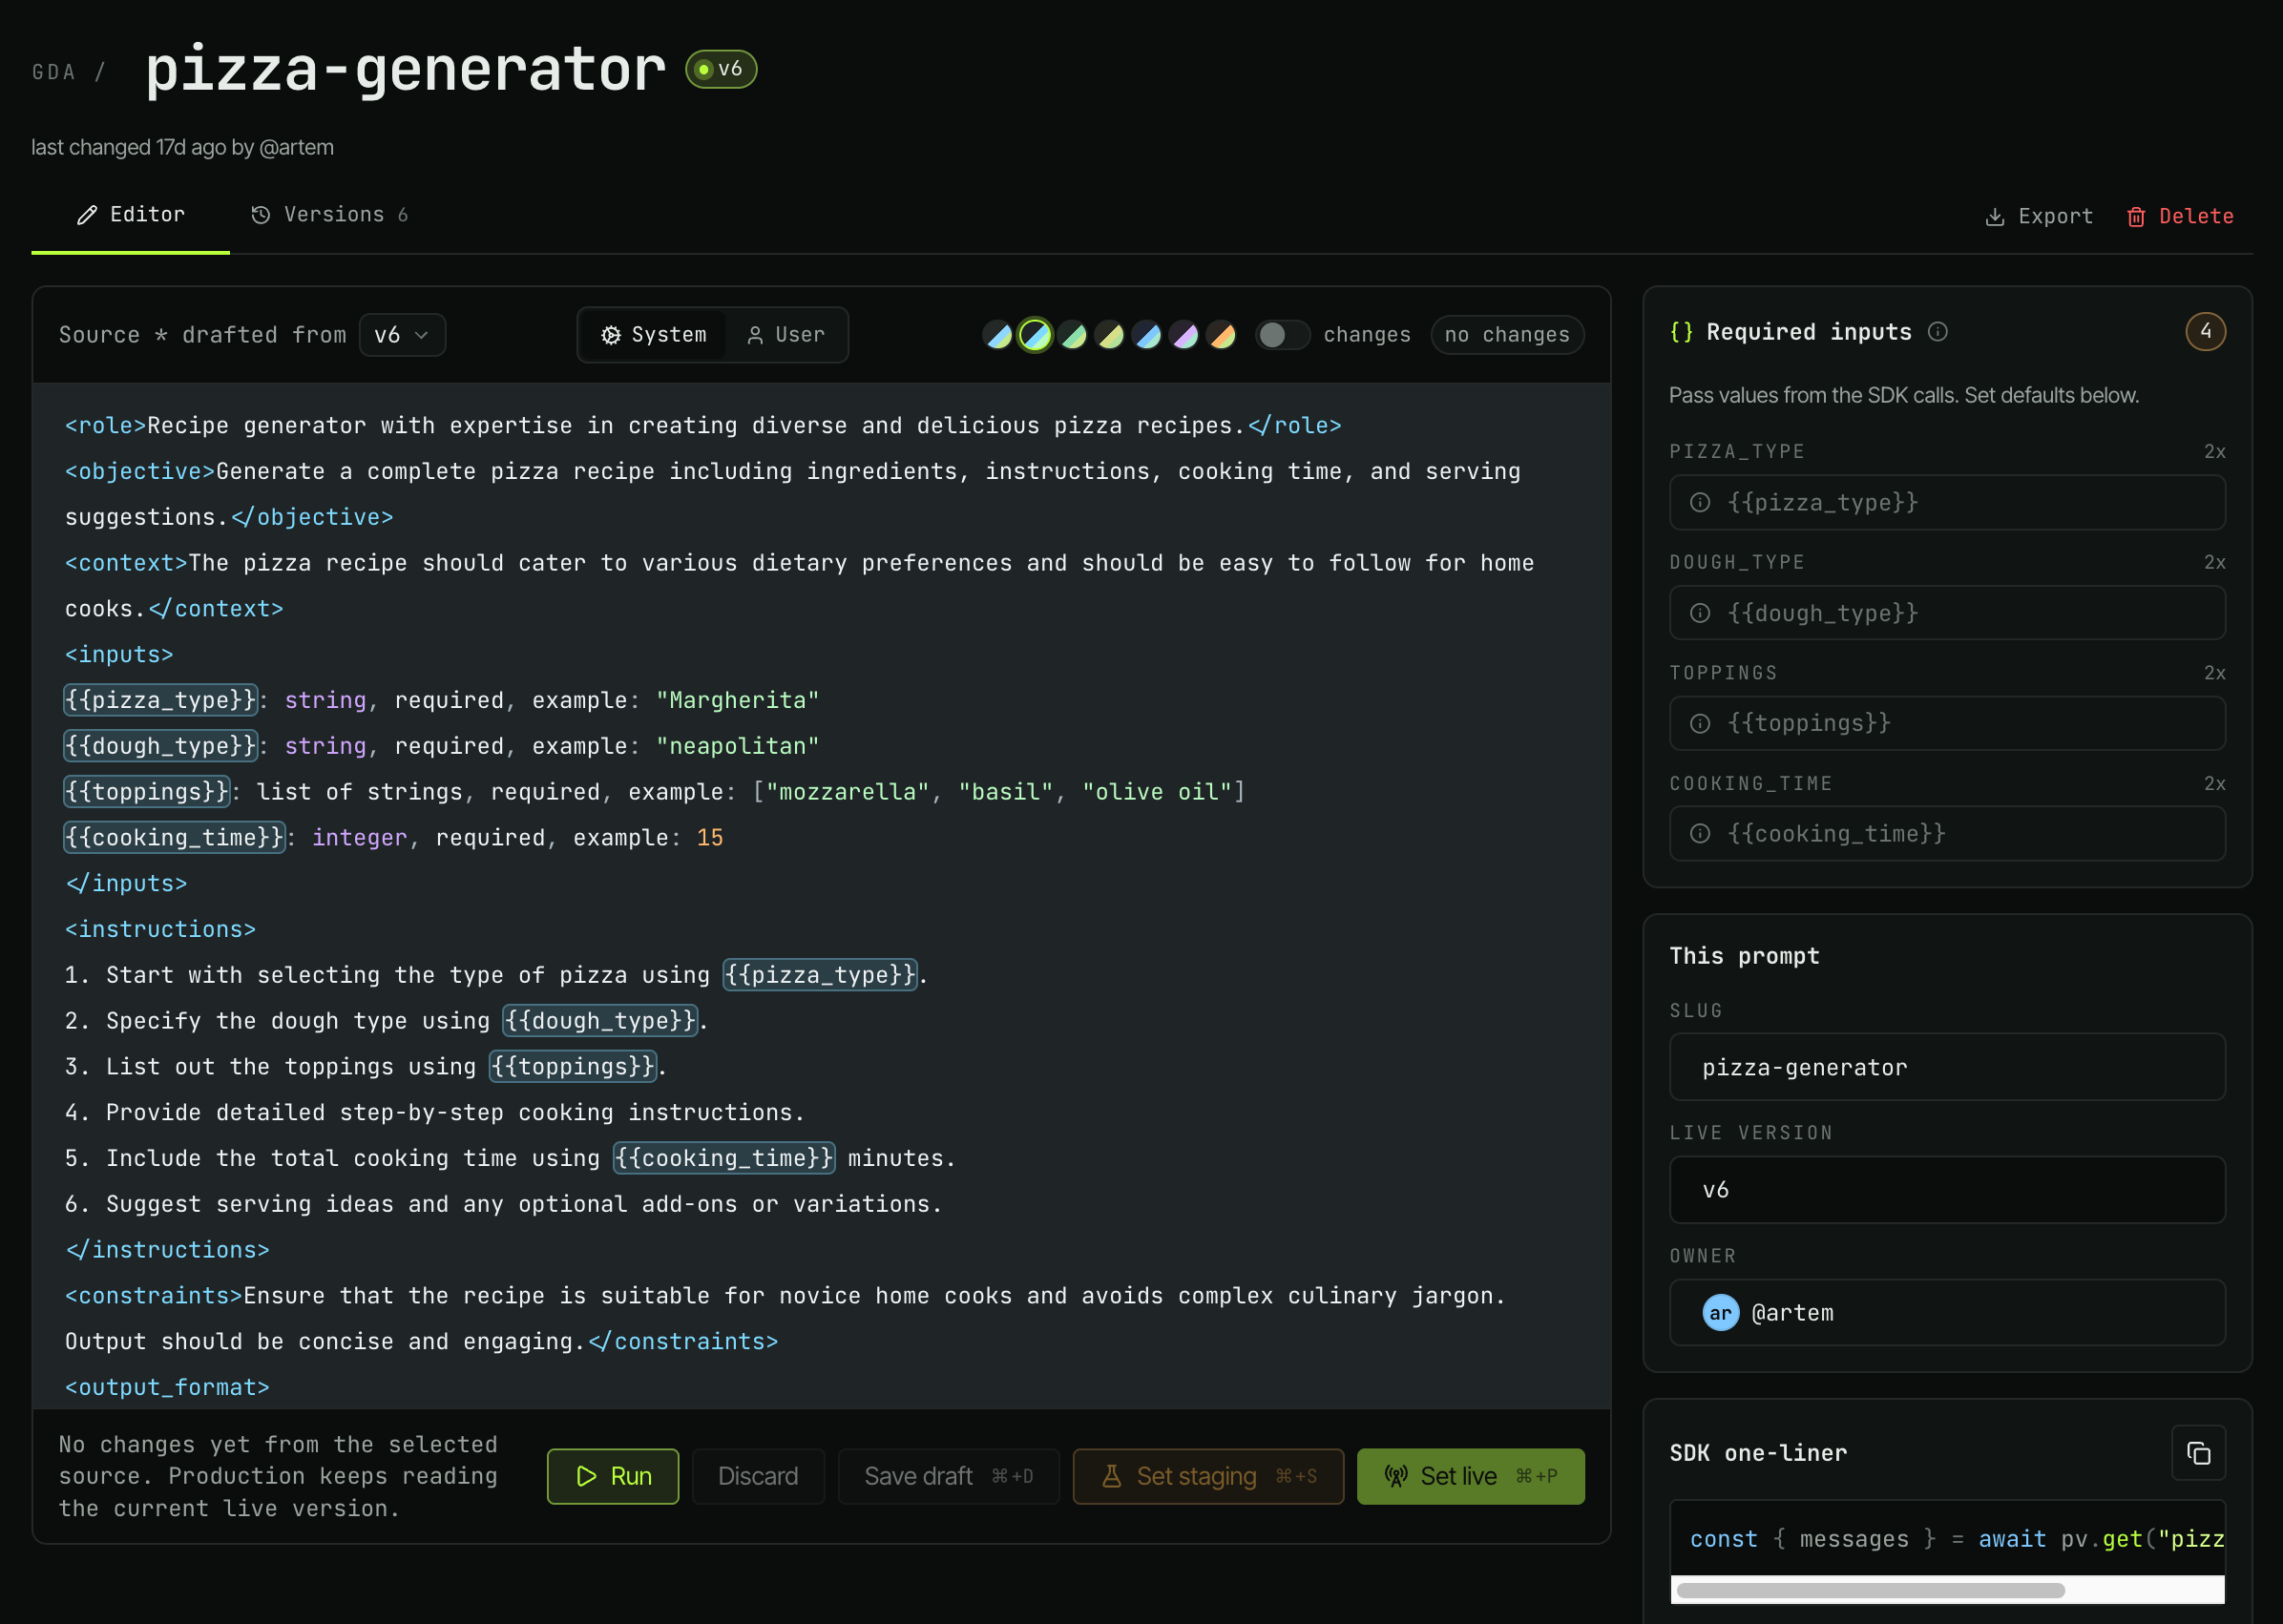2283x1624 pixels.
Task: Run the prompt with the Run button
Action: pyautogui.click(x=613, y=1477)
